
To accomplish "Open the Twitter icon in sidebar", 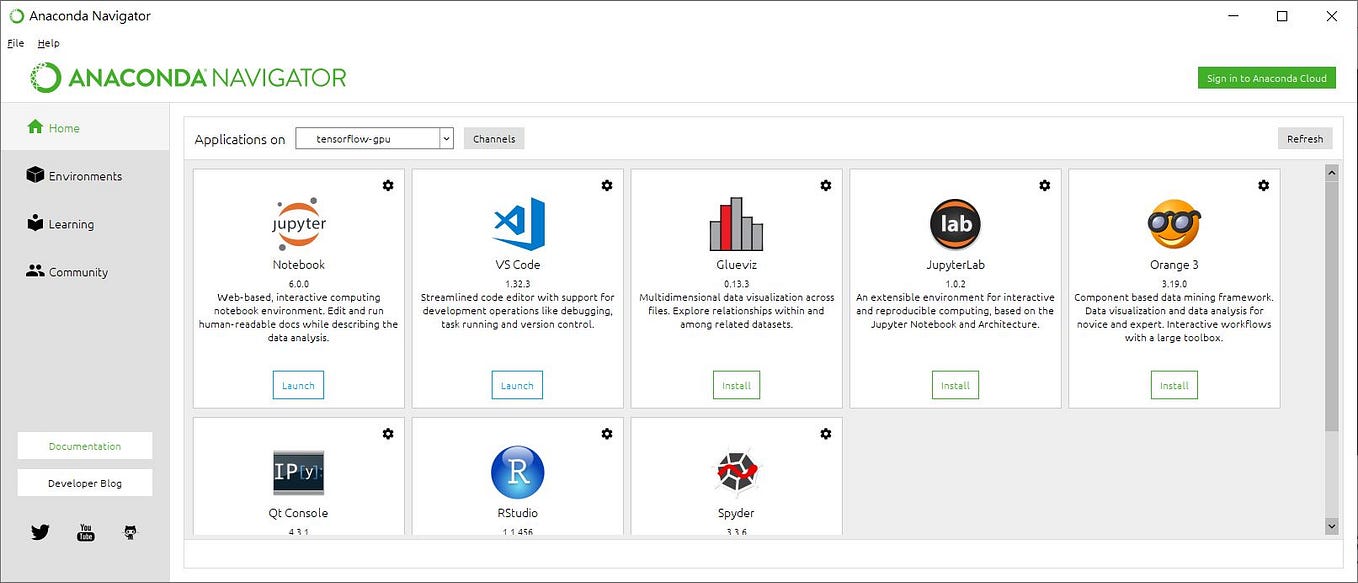I will pyautogui.click(x=40, y=532).
